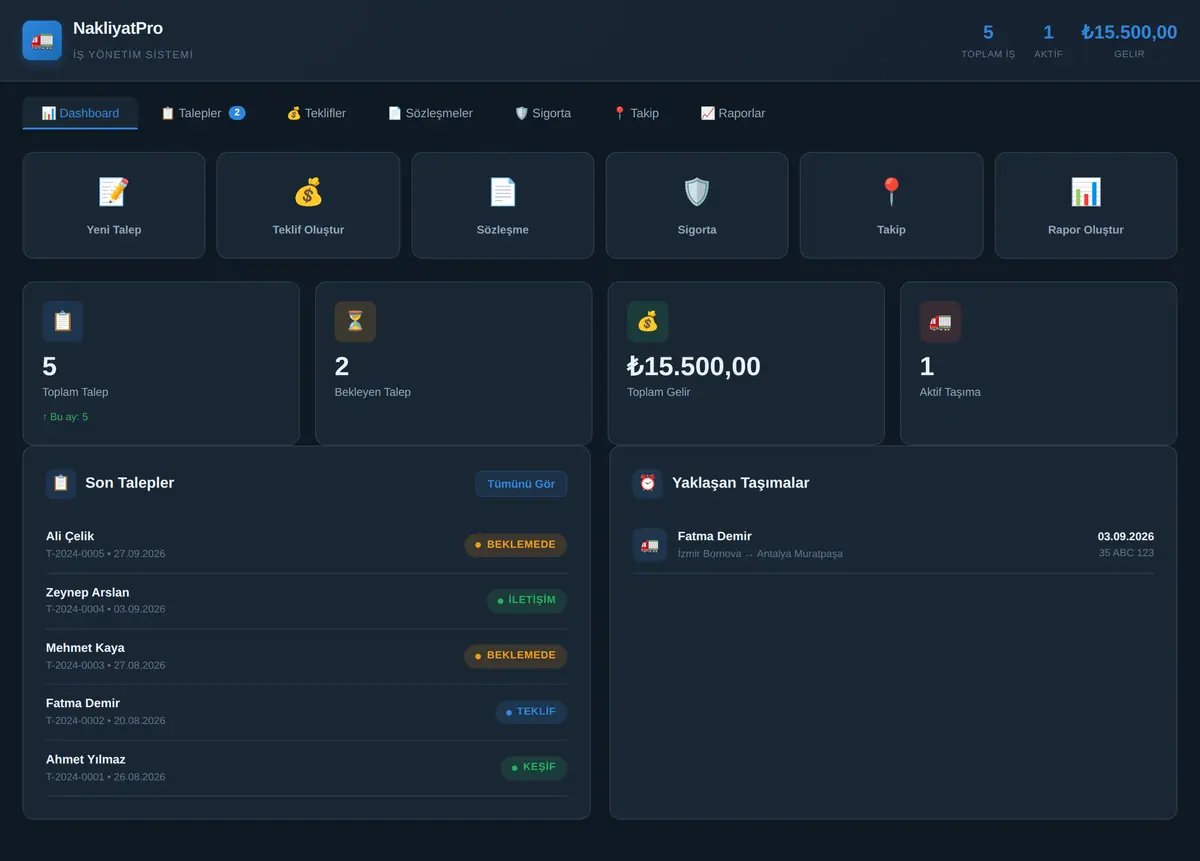Click the notification count badge on Talepler
Viewport: 1200px width, 861px height.
(237, 113)
